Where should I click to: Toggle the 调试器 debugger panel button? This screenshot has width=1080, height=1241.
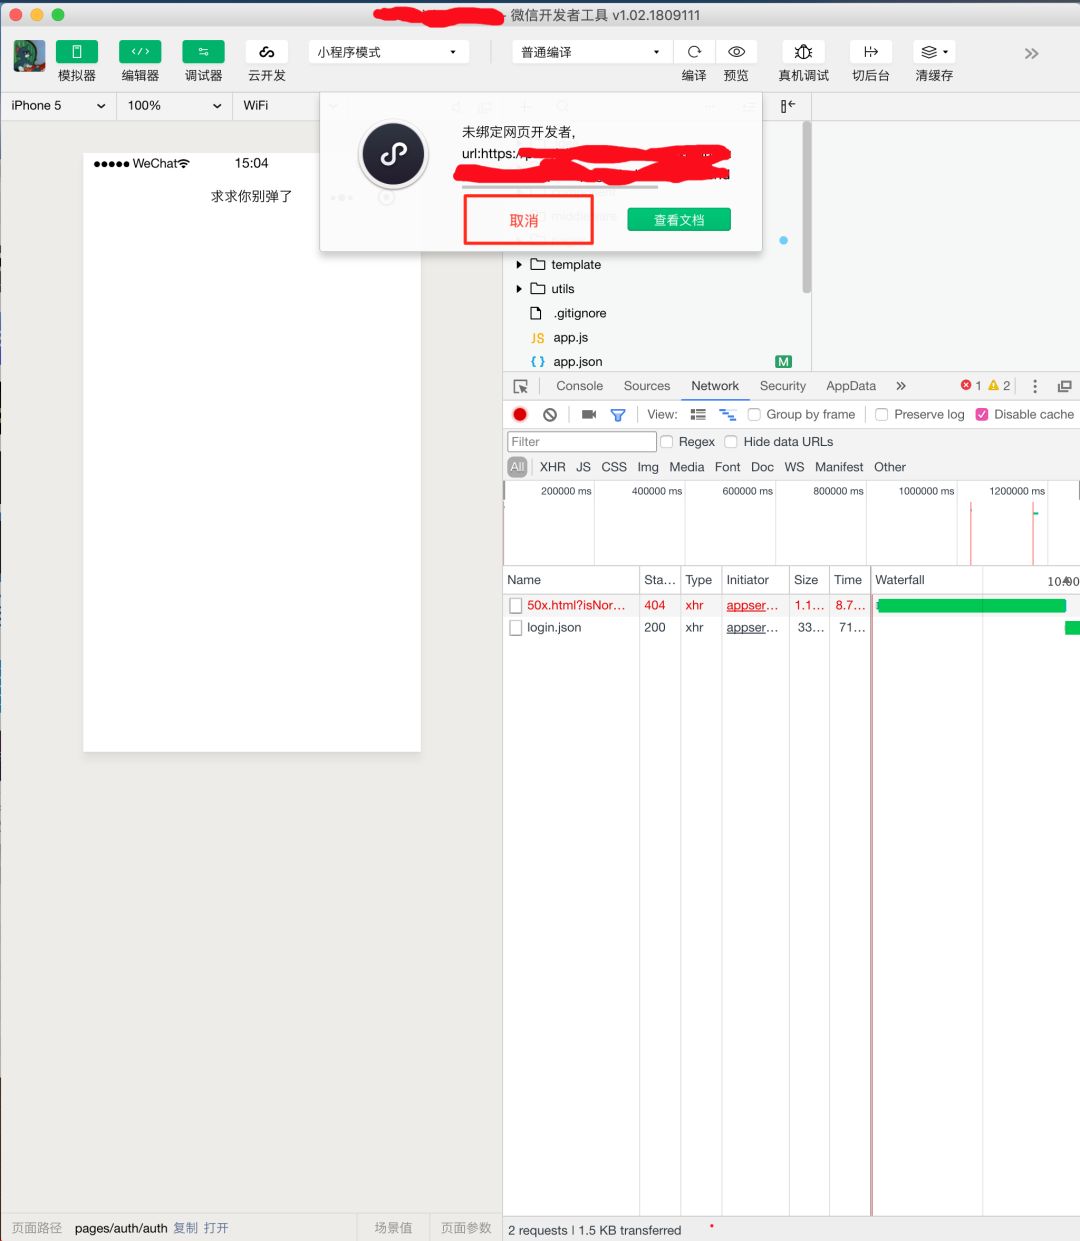coord(203,52)
